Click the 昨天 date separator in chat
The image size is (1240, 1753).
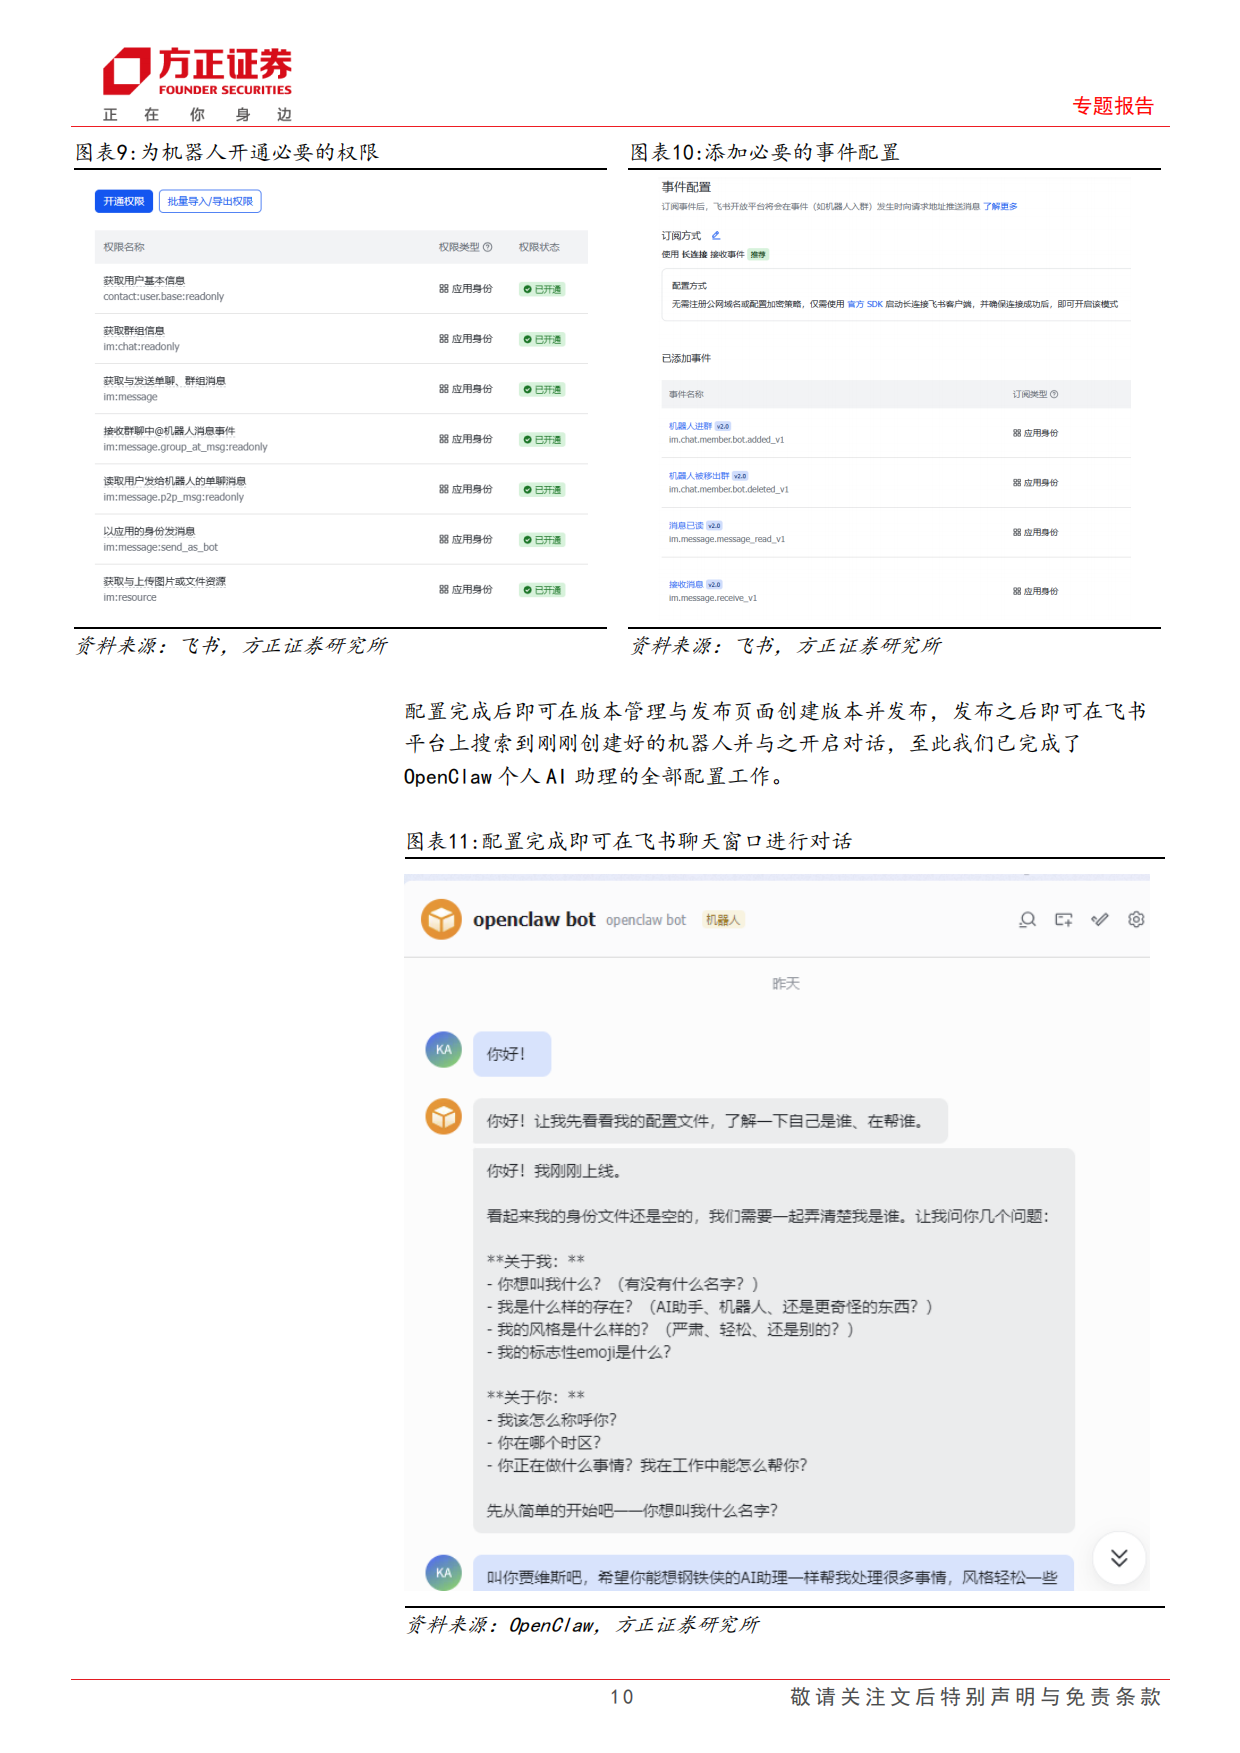click(786, 983)
